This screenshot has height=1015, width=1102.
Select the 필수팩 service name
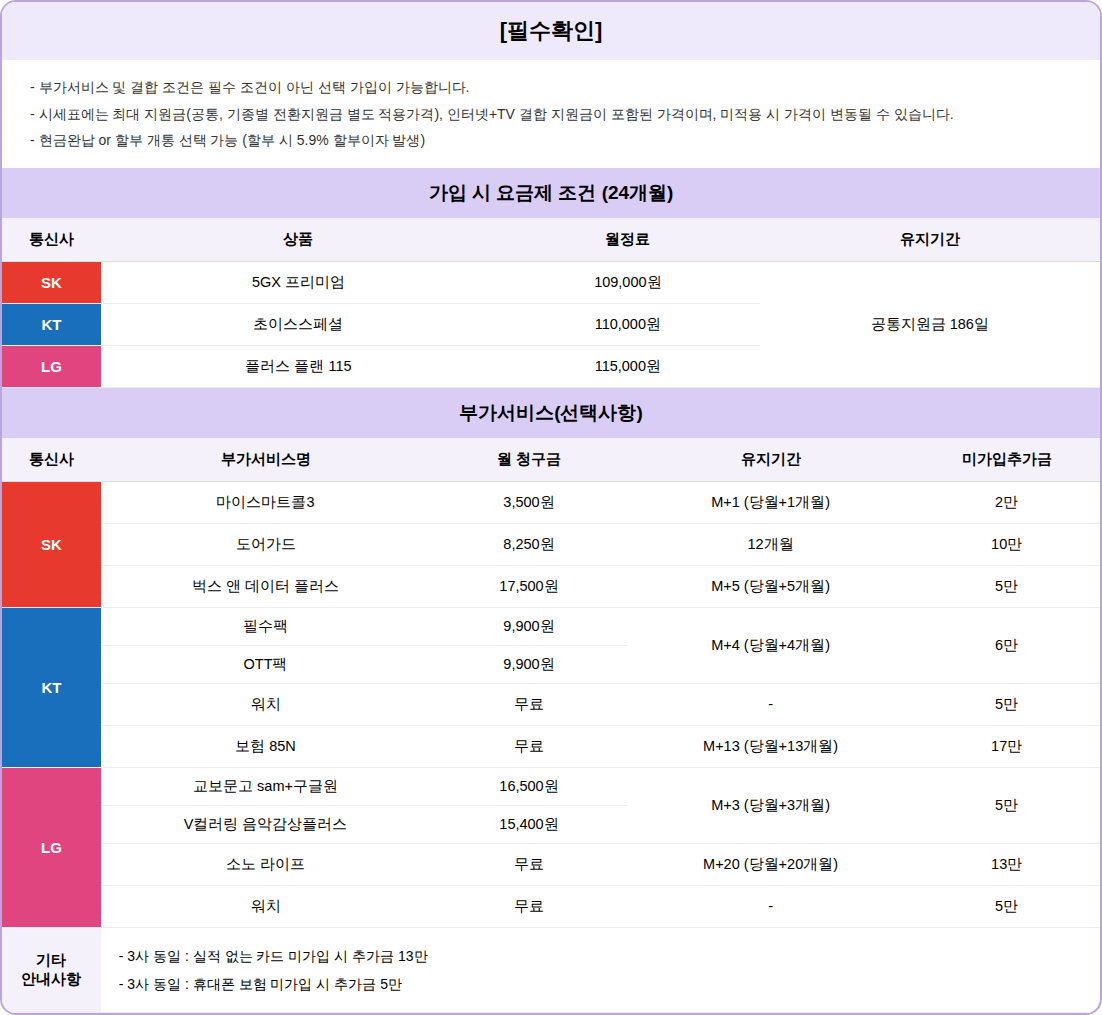[266, 626]
